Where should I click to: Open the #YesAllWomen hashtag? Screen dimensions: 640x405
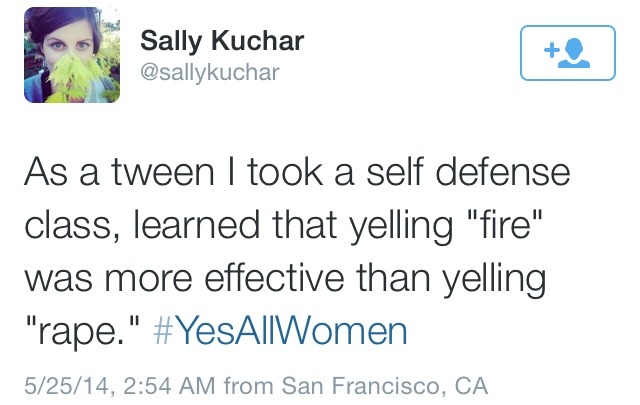[280, 331]
